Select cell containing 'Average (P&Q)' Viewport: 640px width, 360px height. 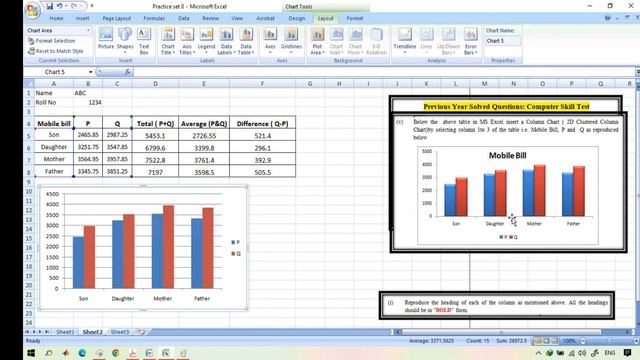click(x=204, y=123)
